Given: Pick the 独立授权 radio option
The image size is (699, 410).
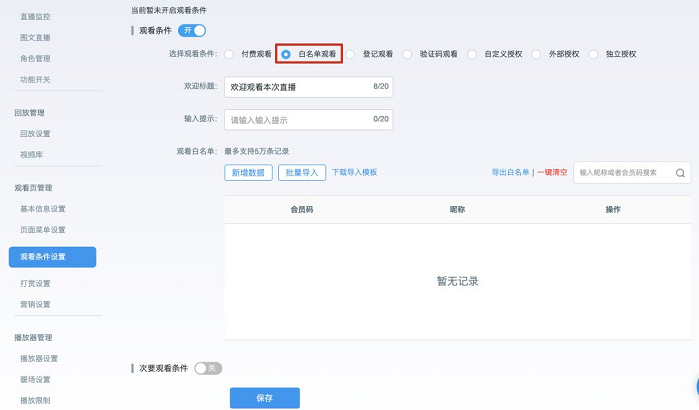Looking at the screenshot, I should pyautogui.click(x=594, y=54).
